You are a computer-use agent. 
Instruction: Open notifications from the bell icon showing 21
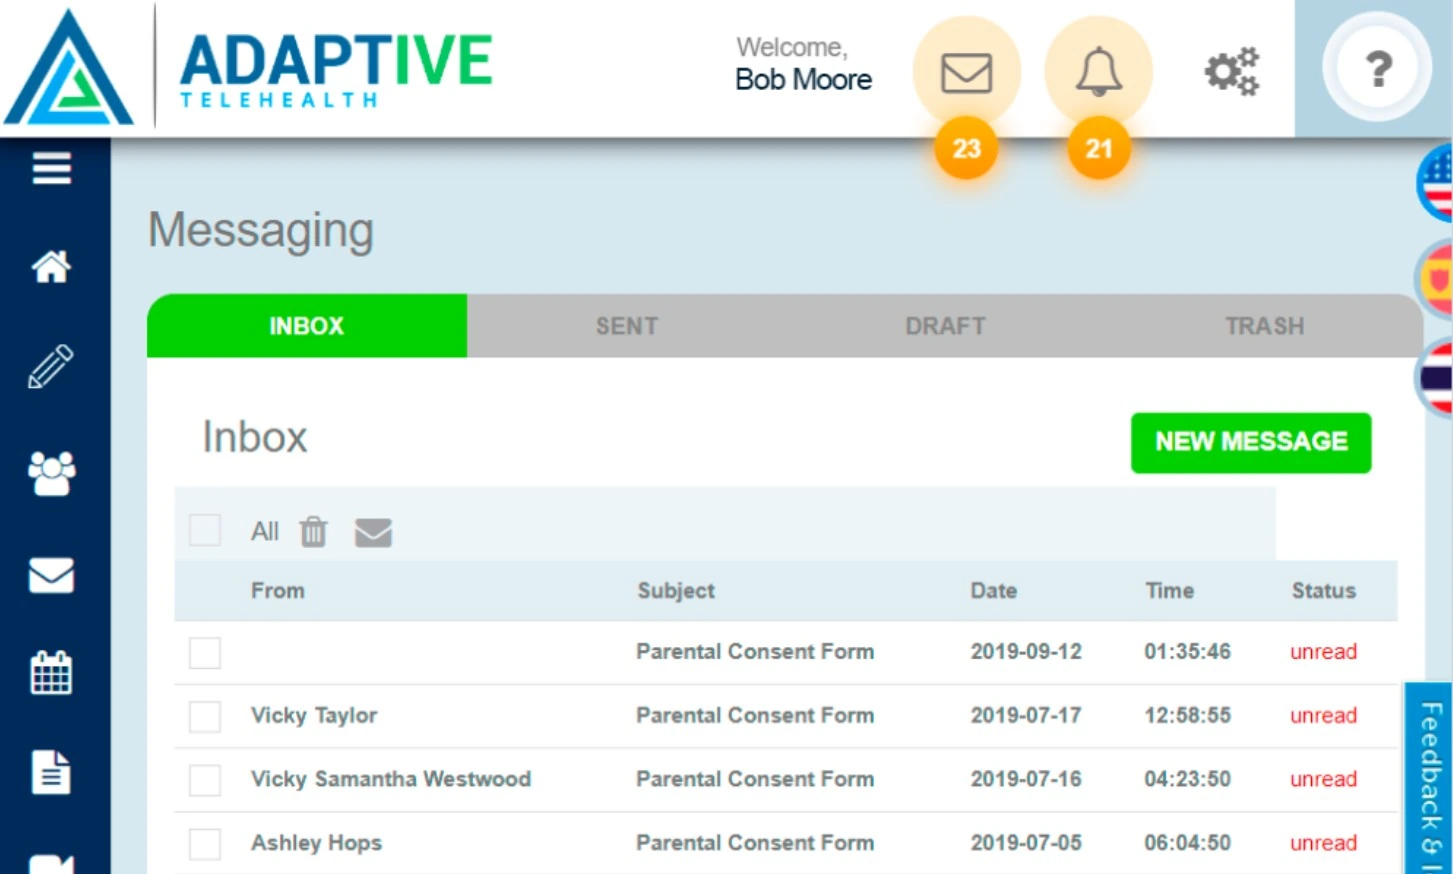click(x=1097, y=72)
